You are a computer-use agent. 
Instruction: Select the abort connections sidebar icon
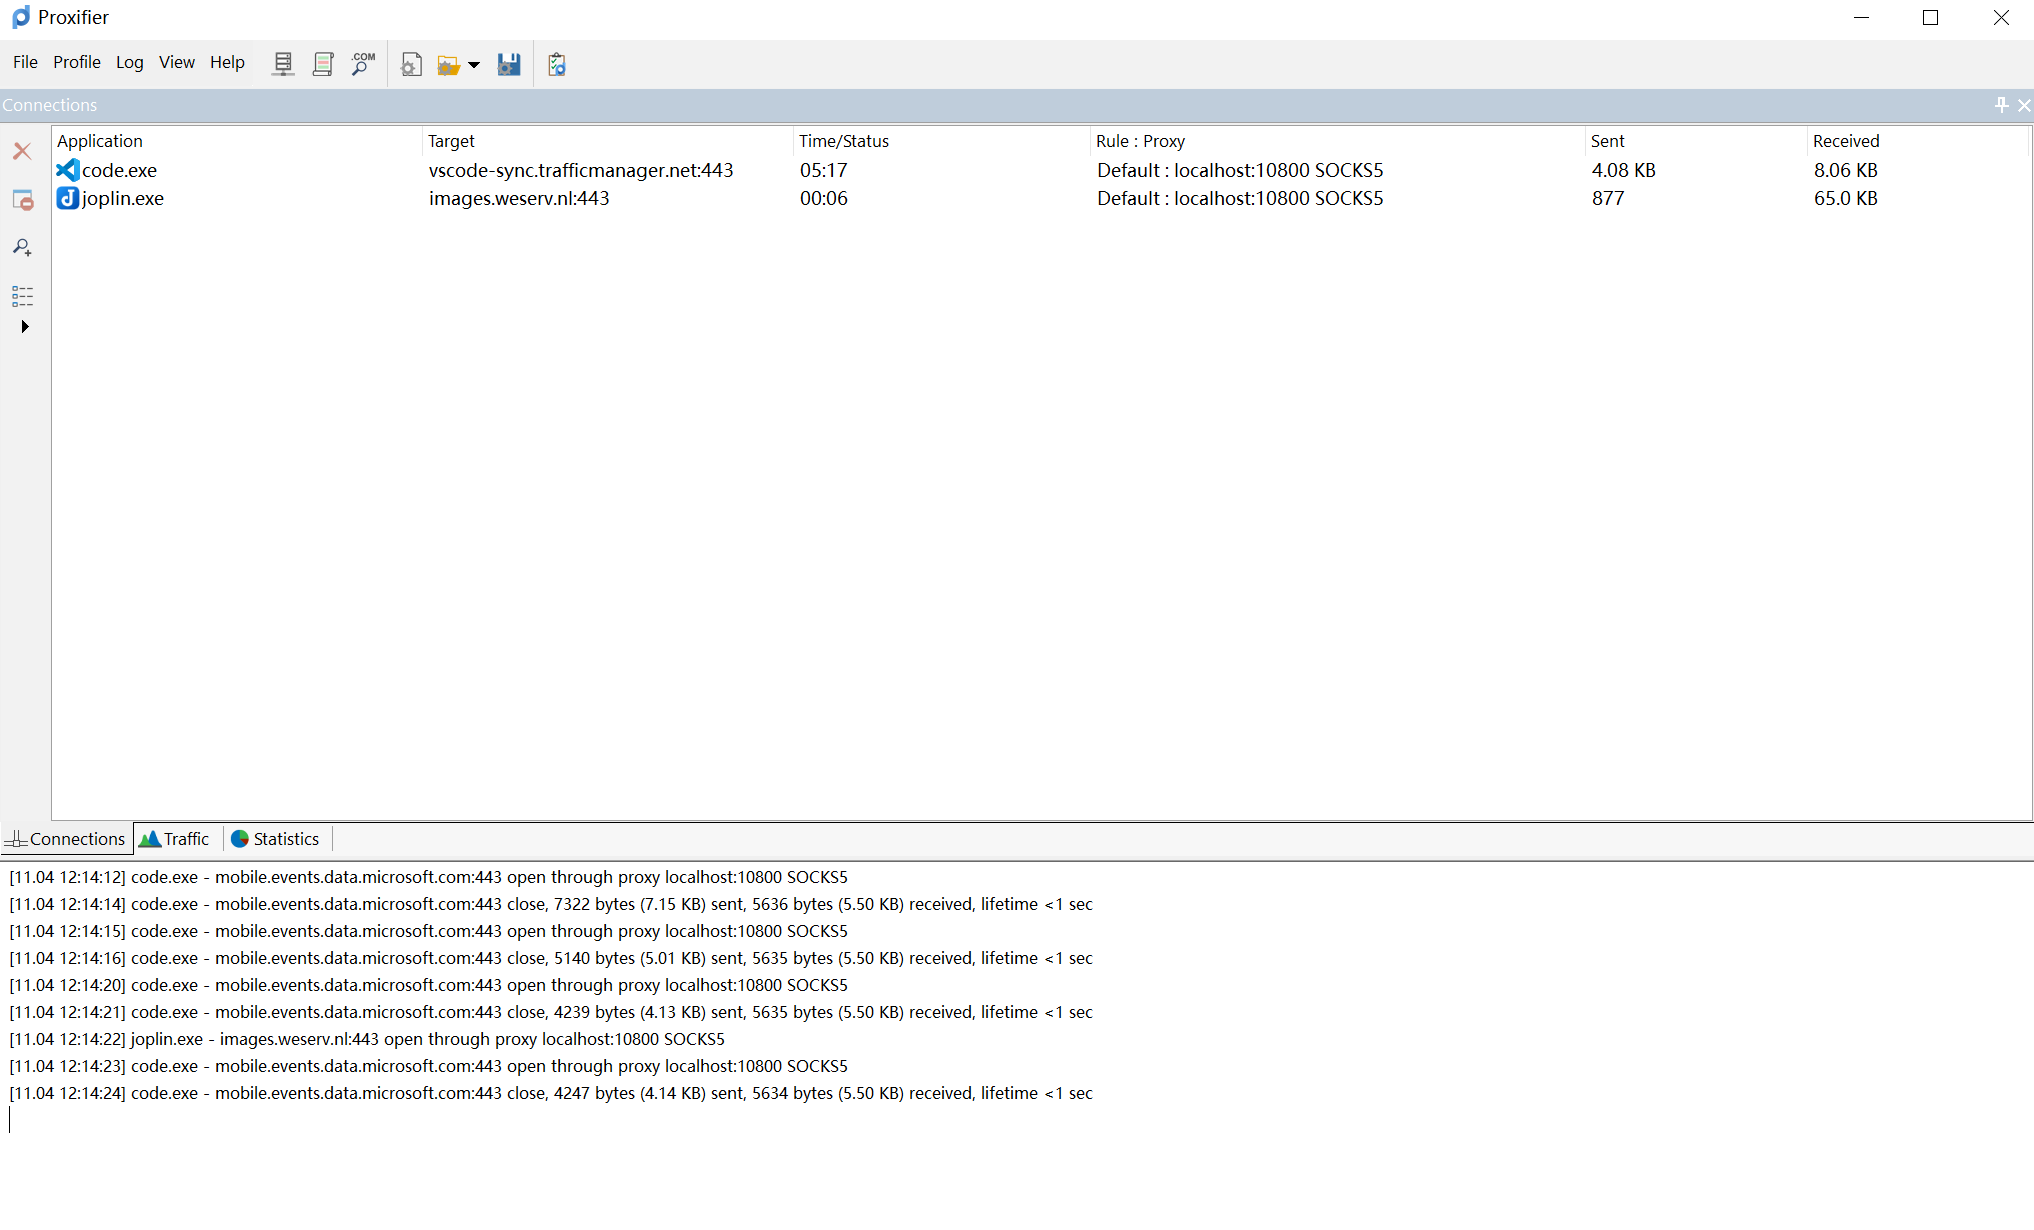click(x=22, y=200)
